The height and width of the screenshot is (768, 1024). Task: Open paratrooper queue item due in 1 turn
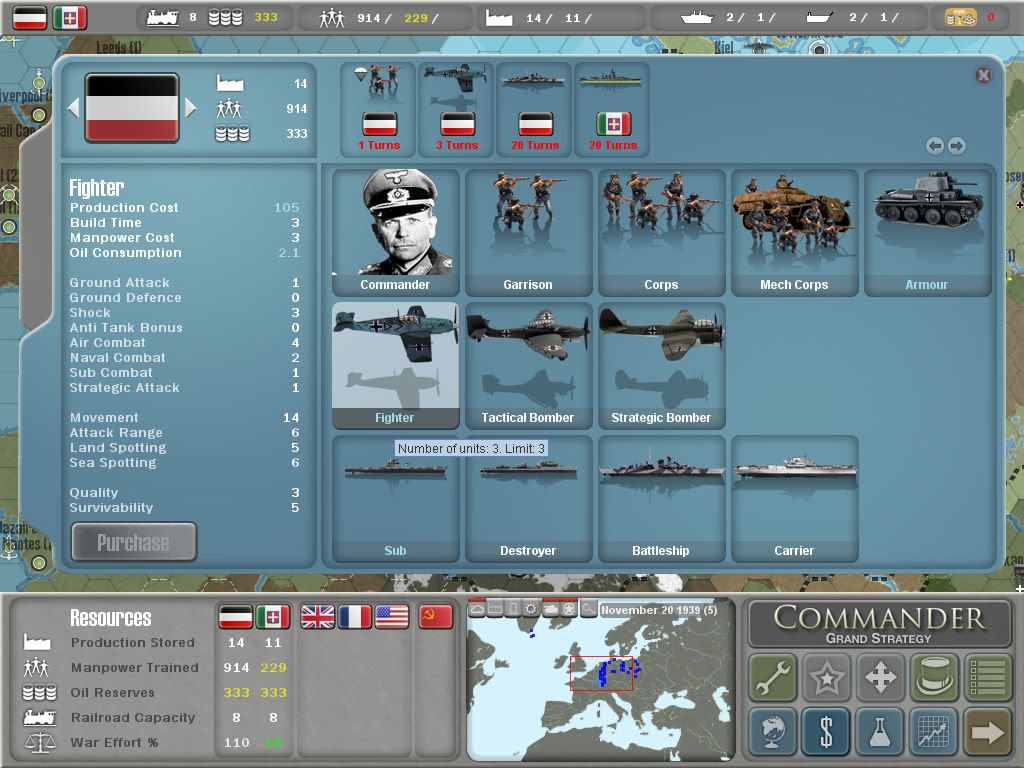pos(378,110)
